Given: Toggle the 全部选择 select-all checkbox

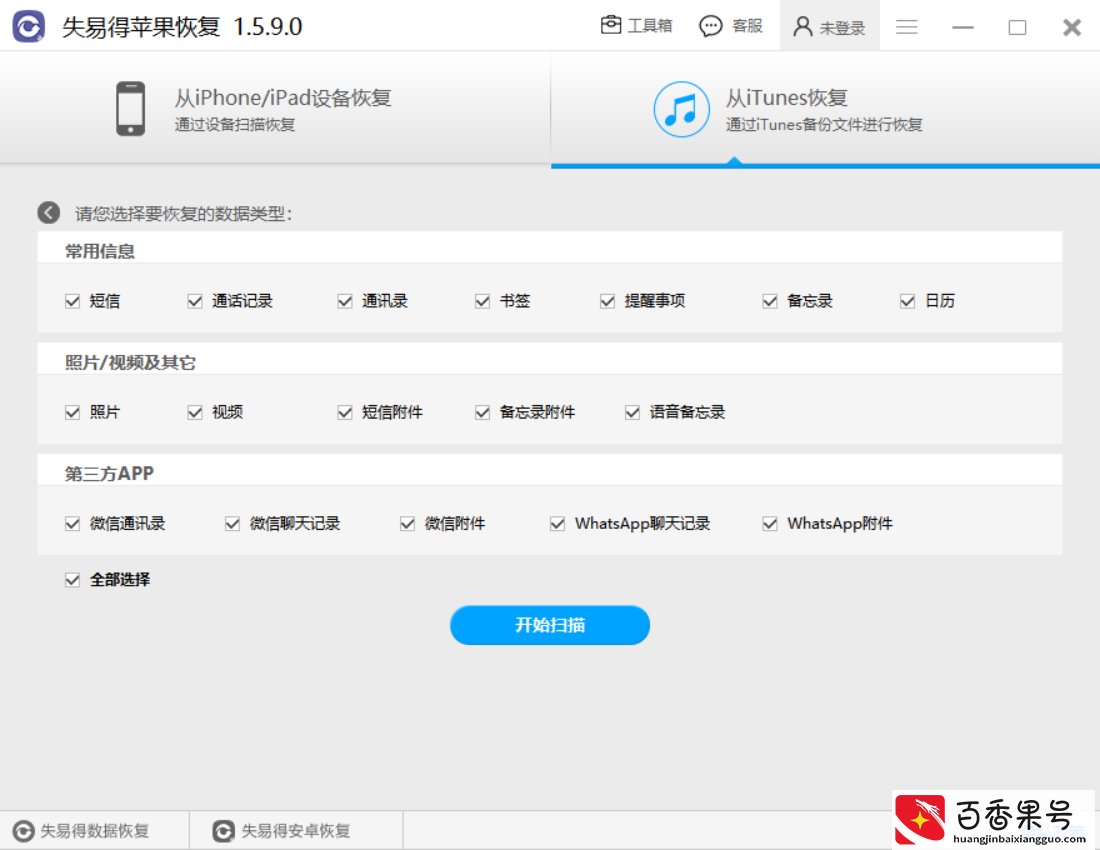Looking at the screenshot, I should pos(72,579).
